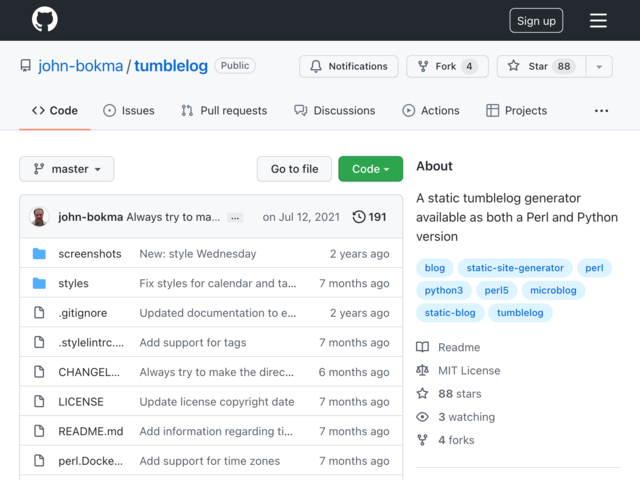This screenshot has height=480, width=640.
Task: Select the perl topic tag
Action: click(x=594, y=268)
